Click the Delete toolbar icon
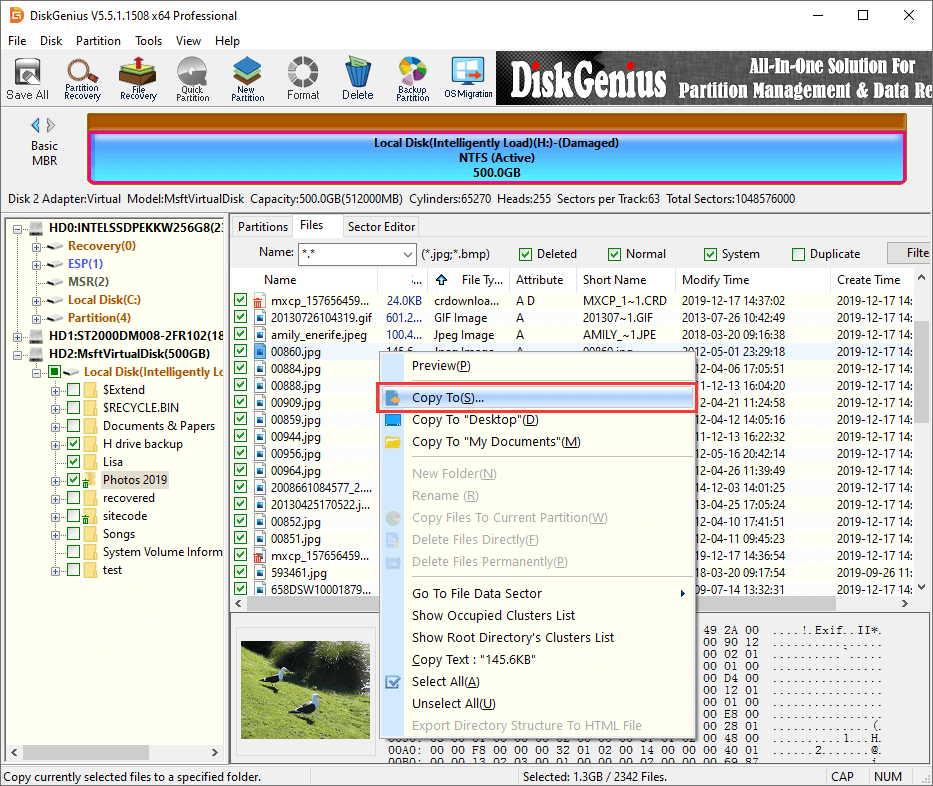The width and height of the screenshot is (933, 786). tap(358, 79)
